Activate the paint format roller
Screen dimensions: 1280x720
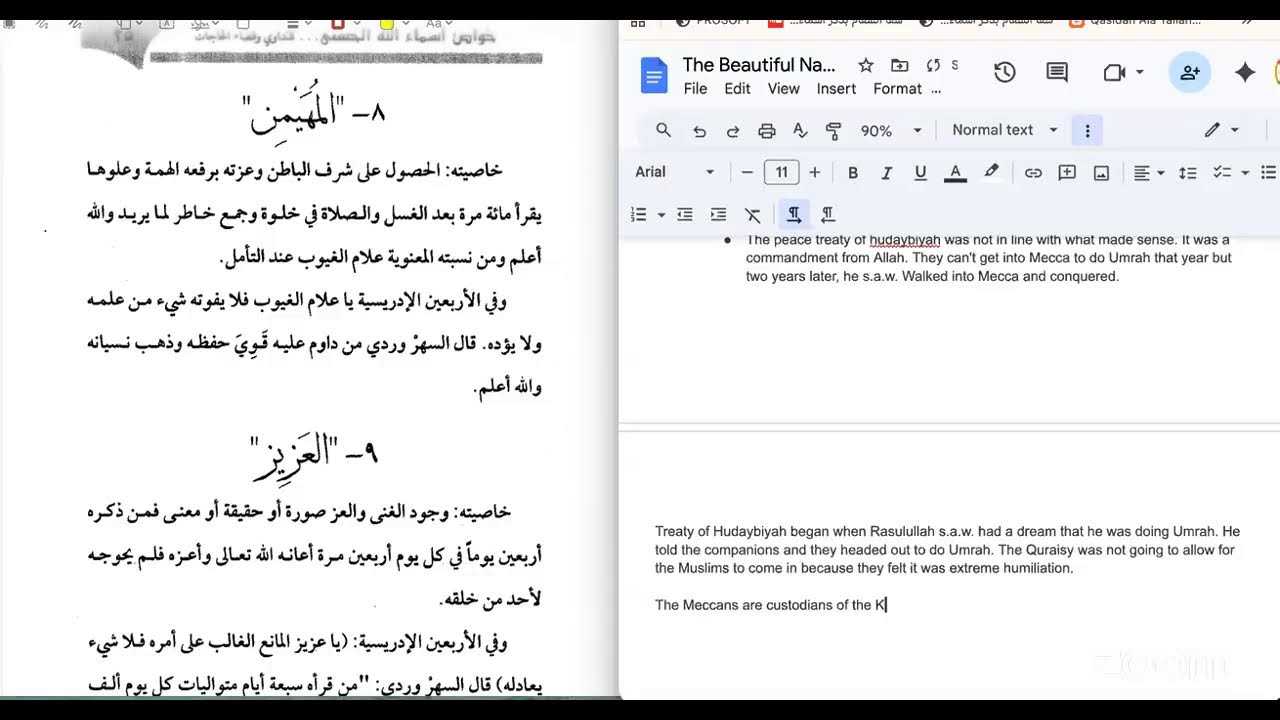click(x=833, y=131)
